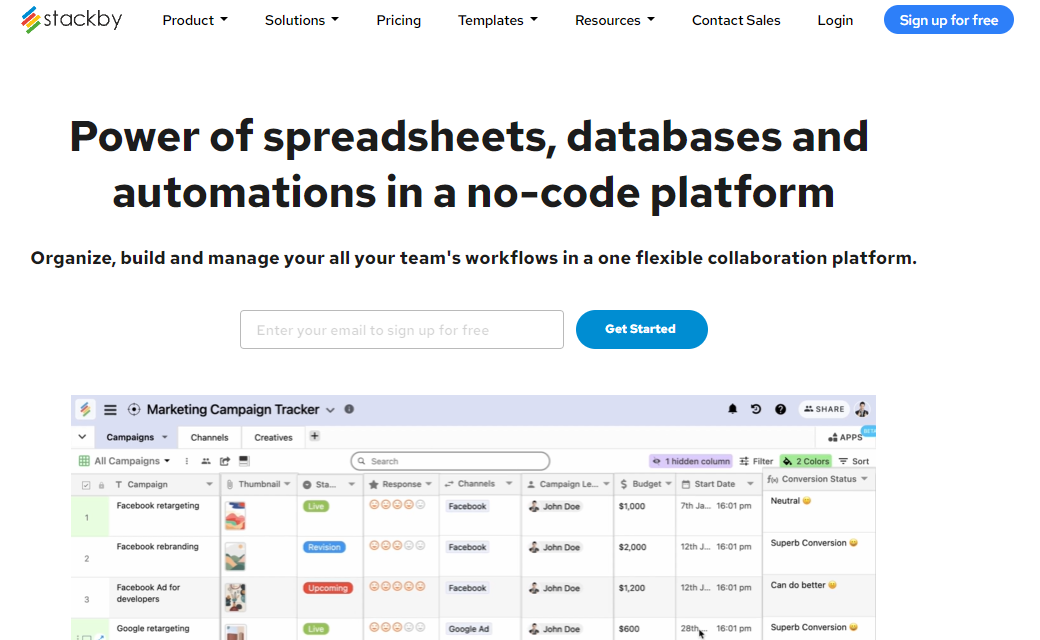The image size is (1040, 640).
Task: Click the view options three-dot icon
Action: pyautogui.click(x=186, y=461)
